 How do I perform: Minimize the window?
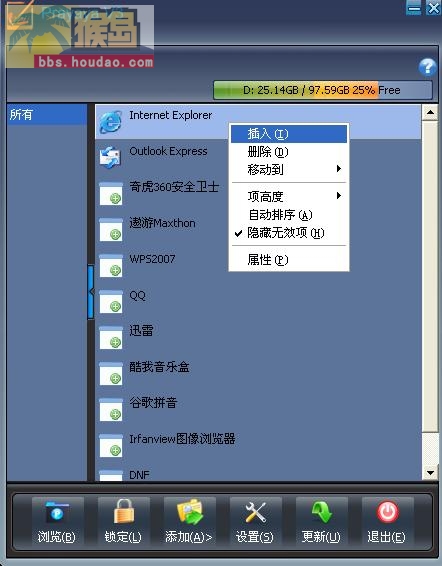[x=413, y=8]
